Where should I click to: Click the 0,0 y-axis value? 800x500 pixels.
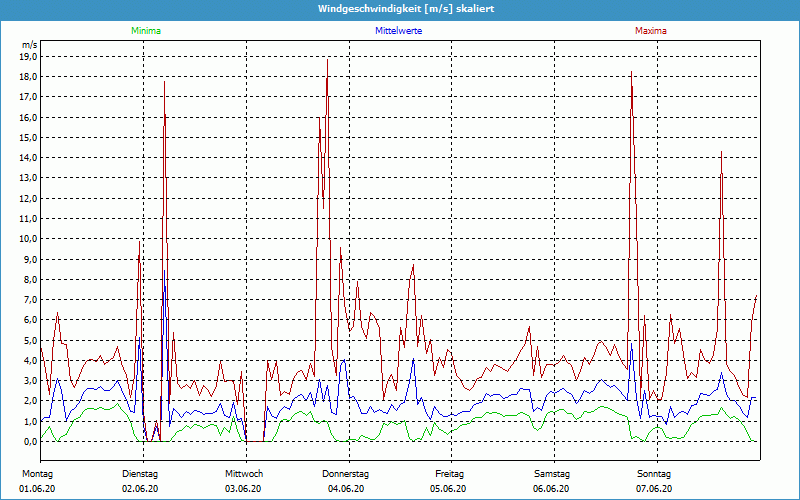click(30, 442)
